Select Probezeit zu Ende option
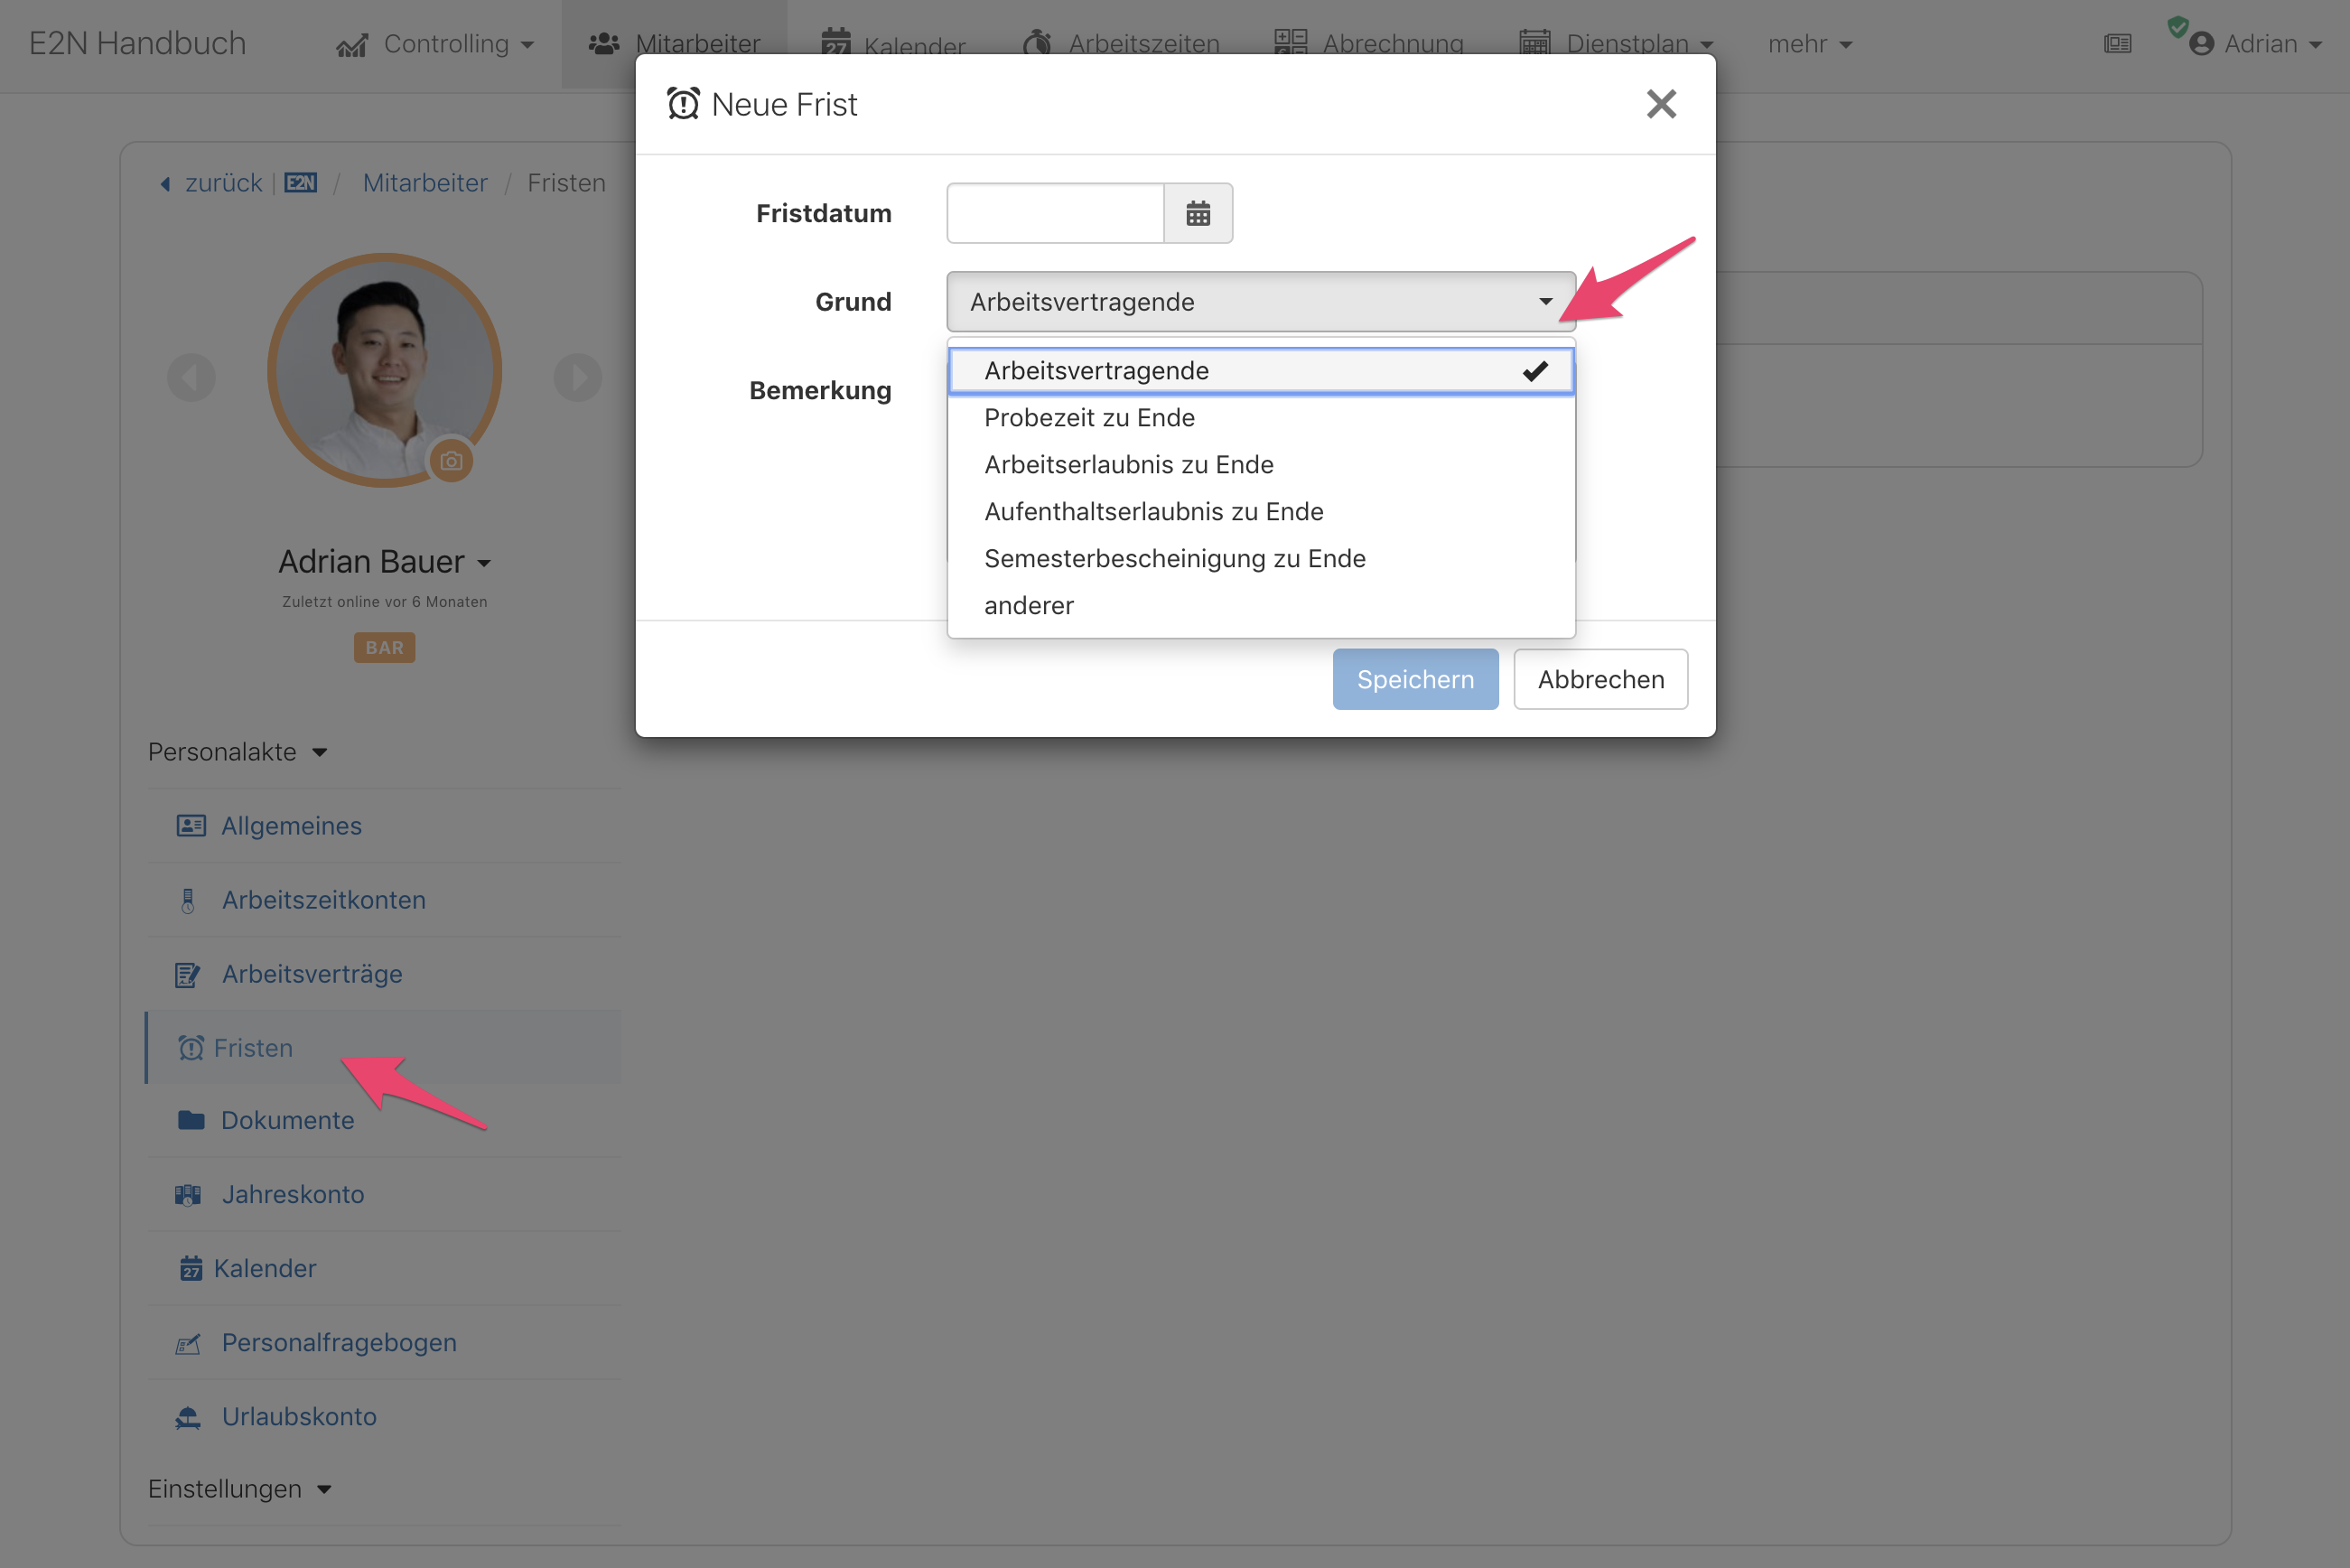 (1261, 418)
